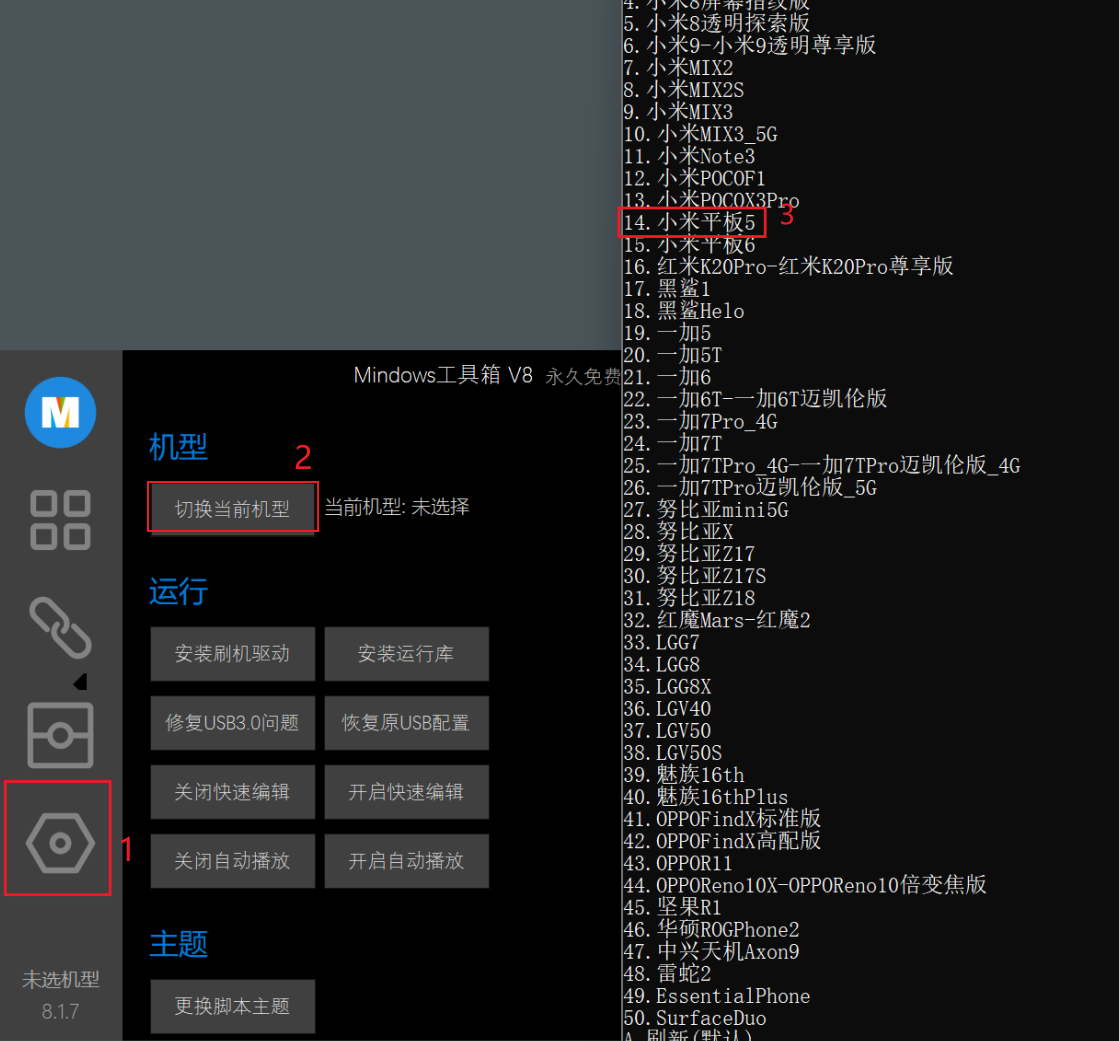Select list entry 35. LGG8X

tap(667, 687)
